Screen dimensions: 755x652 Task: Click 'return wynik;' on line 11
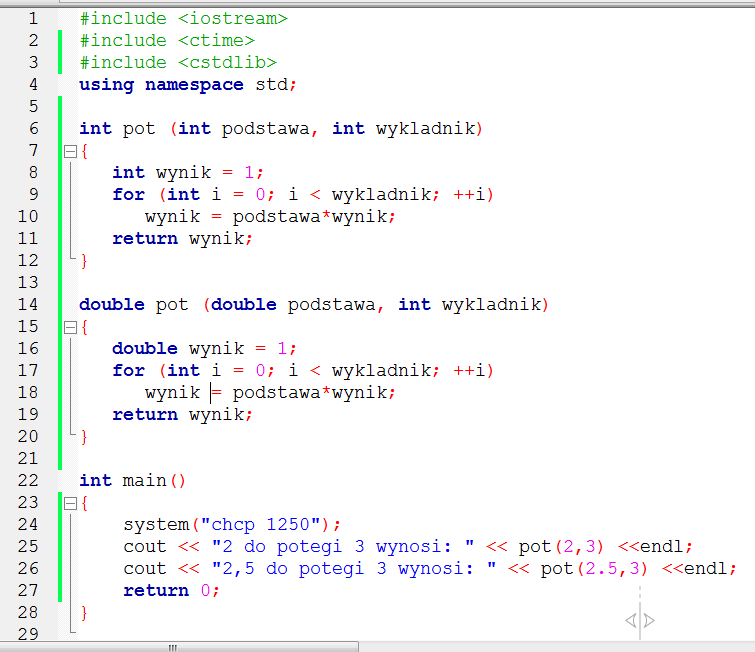tap(182, 238)
